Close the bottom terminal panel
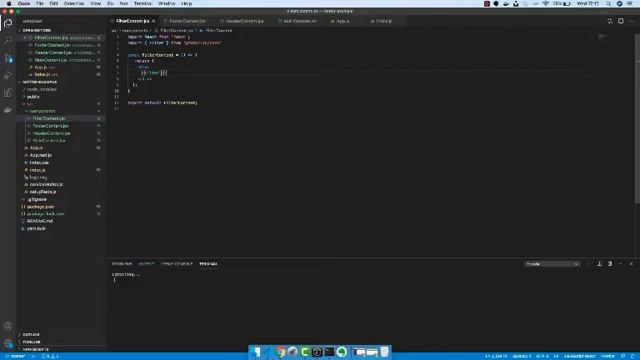The image size is (640, 360). (631, 264)
